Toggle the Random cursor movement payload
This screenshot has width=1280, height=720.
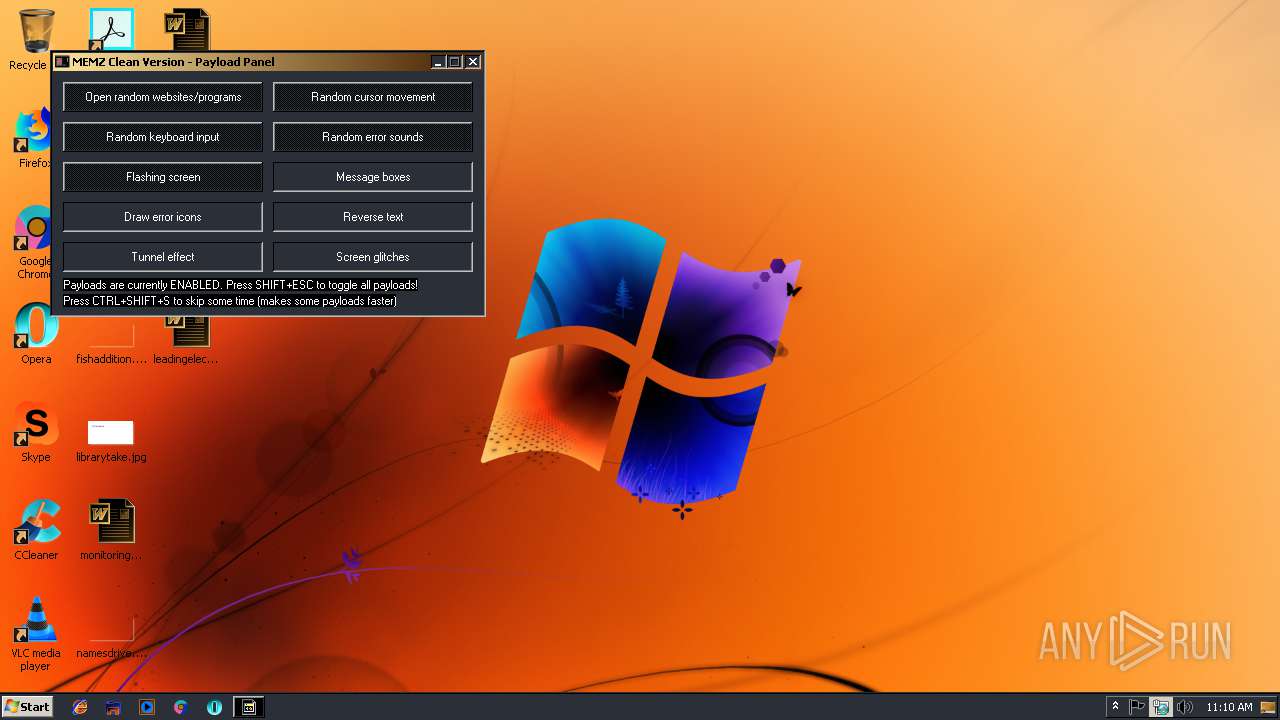[373, 97]
